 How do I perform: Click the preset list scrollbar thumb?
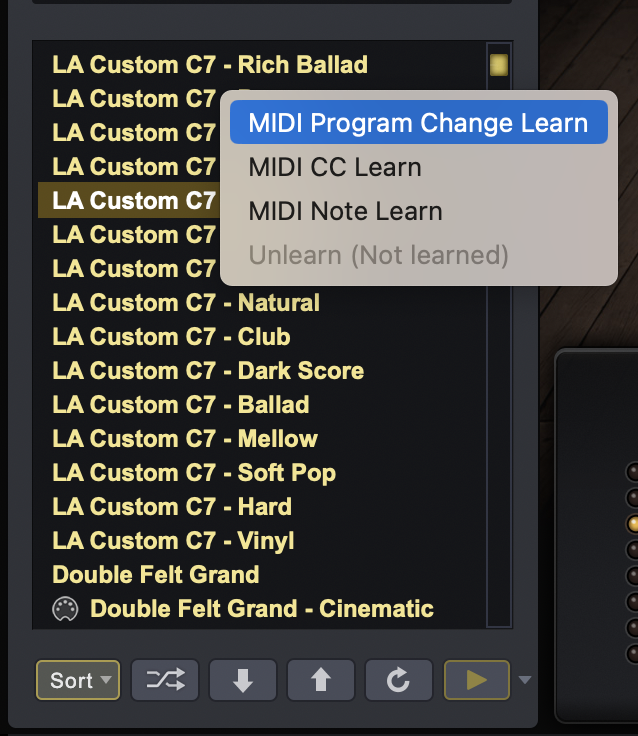(x=499, y=65)
